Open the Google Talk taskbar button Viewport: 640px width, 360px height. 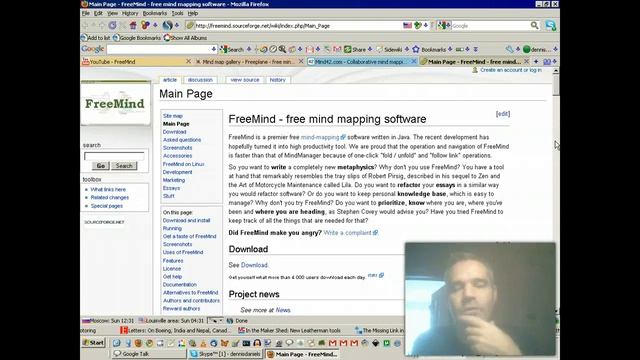pyautogui.click(x=149, y=354)
